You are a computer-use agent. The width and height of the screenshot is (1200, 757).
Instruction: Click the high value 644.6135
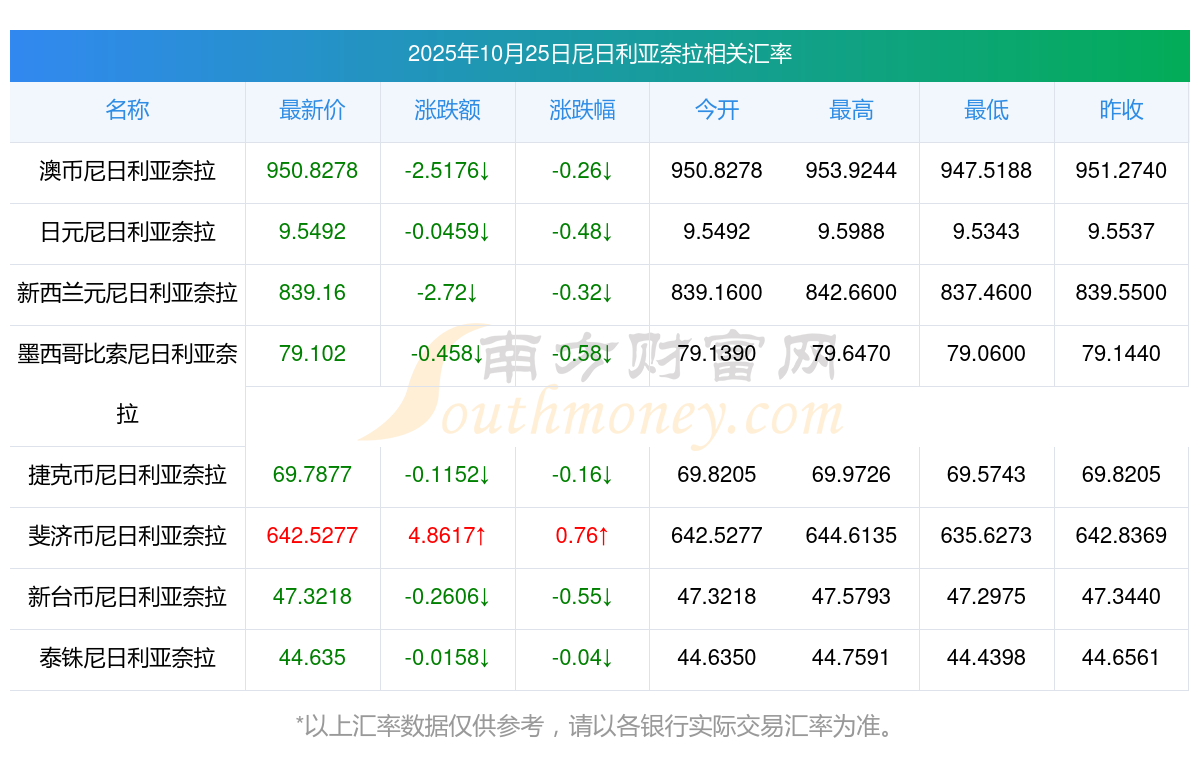(x=851, y=536)
